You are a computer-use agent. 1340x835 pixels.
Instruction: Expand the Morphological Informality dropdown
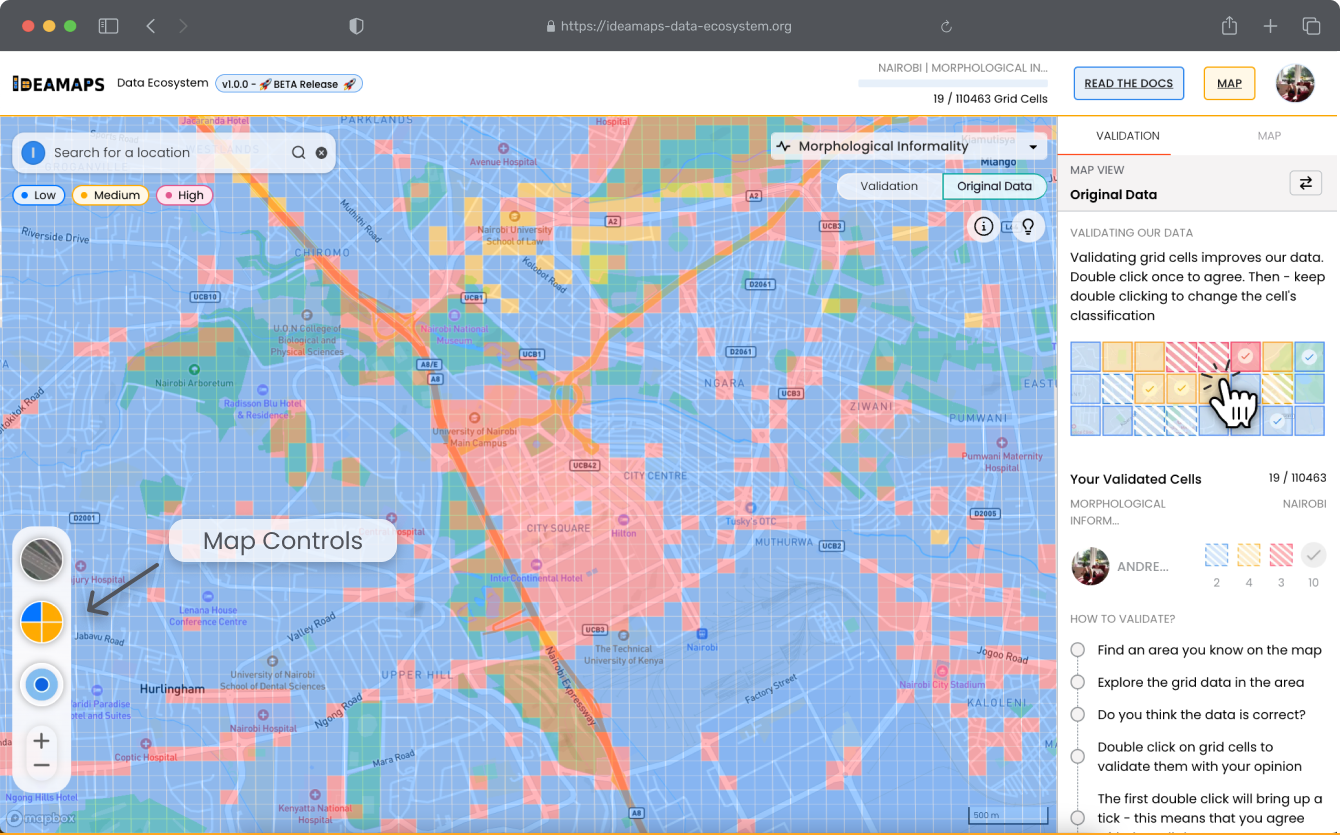pyautogui.click(x=1032, y=147)
